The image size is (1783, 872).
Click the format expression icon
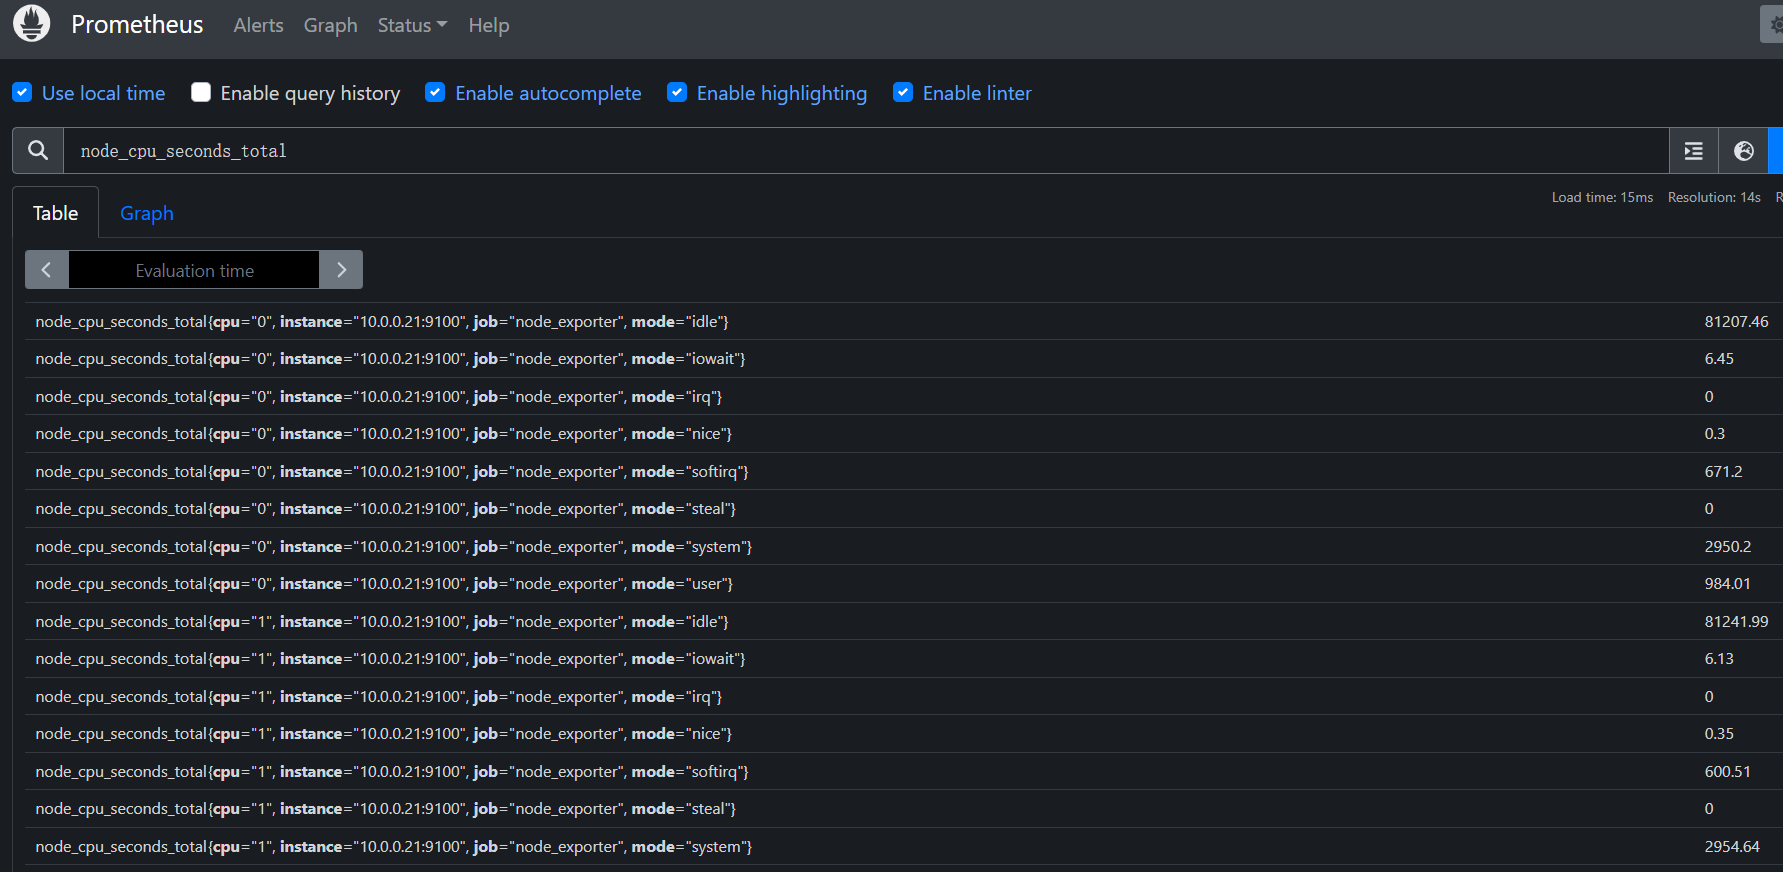pyautogui.click(x=1693, y=151)
